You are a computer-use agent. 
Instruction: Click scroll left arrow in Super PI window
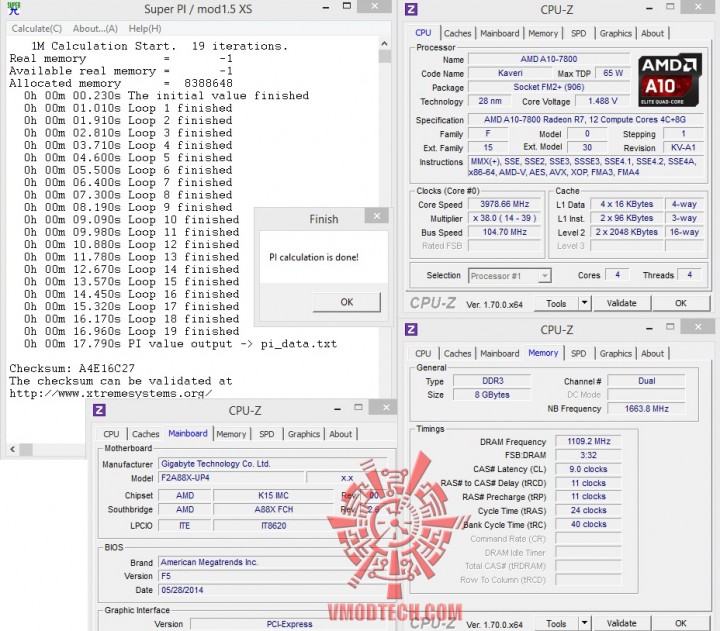(x=12, y=449)
